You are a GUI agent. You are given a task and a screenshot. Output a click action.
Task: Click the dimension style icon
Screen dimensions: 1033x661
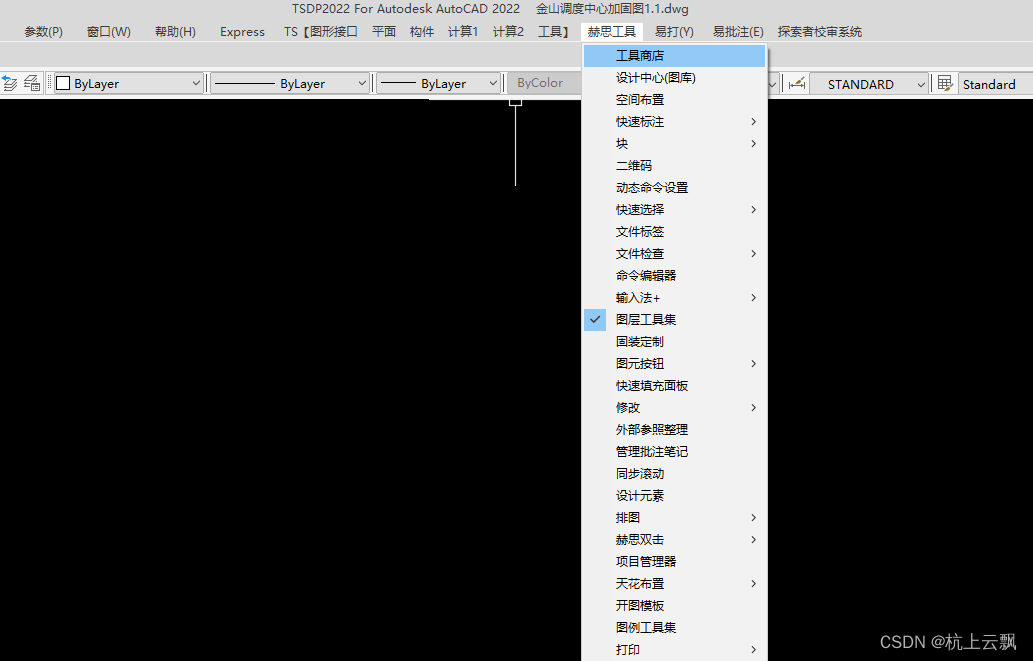coord(797,84)
